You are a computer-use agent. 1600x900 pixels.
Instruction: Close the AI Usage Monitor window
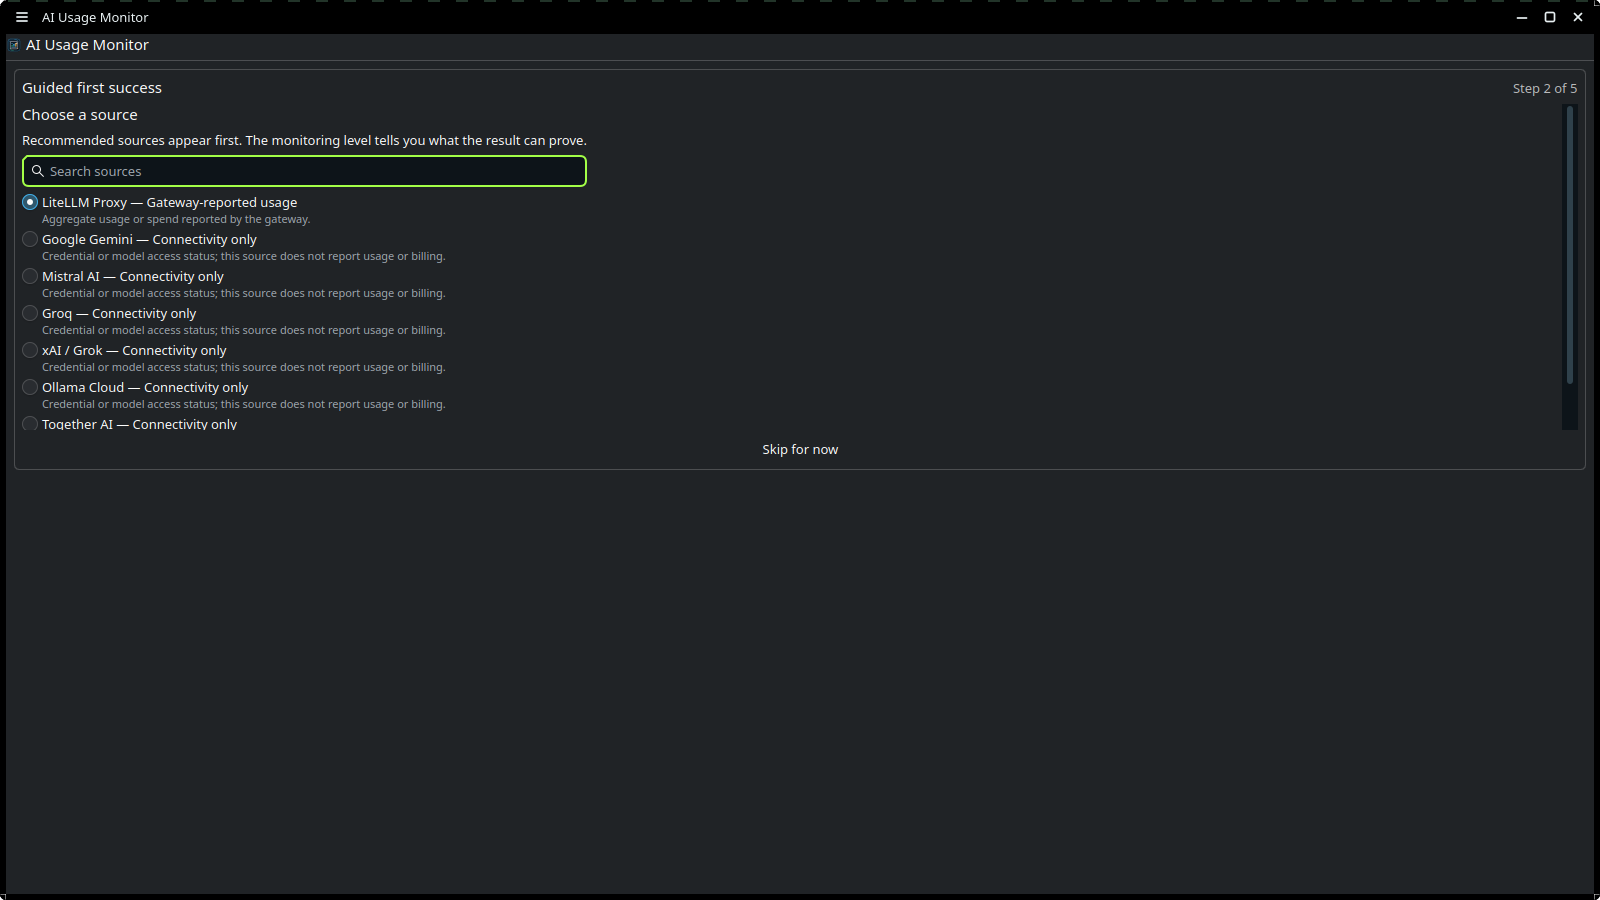coord(1578,17)
